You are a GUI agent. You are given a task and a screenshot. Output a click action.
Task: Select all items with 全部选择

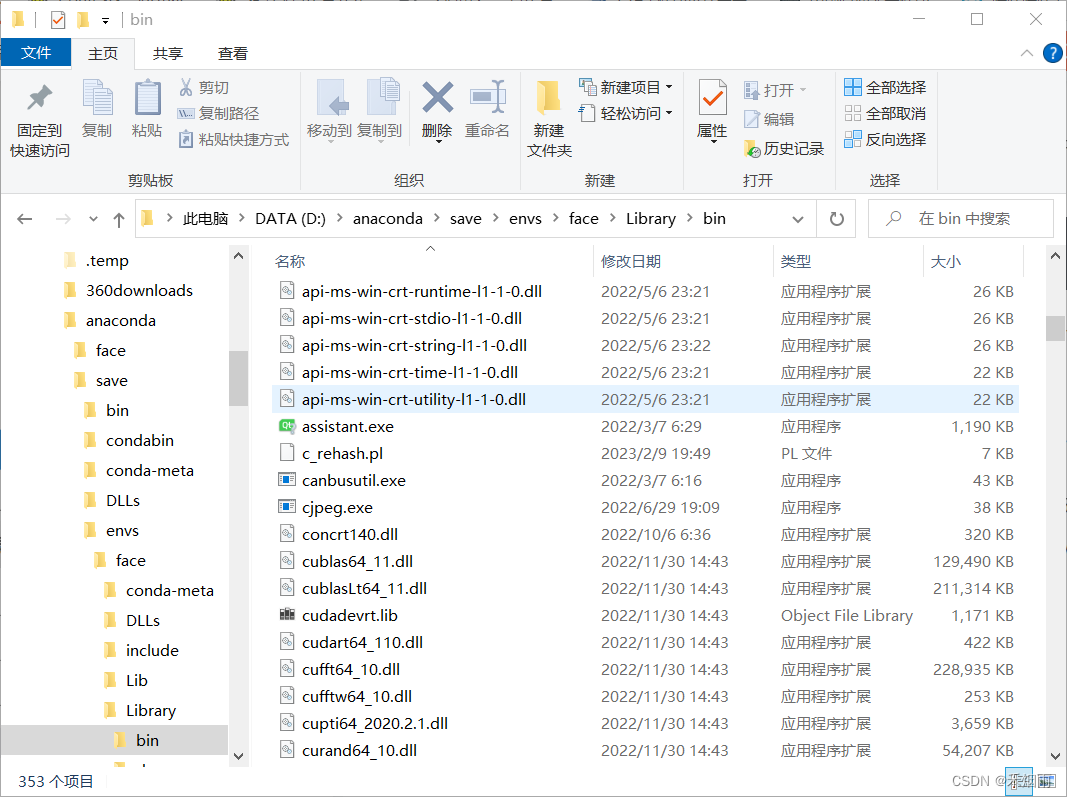(x=885, y=87)
